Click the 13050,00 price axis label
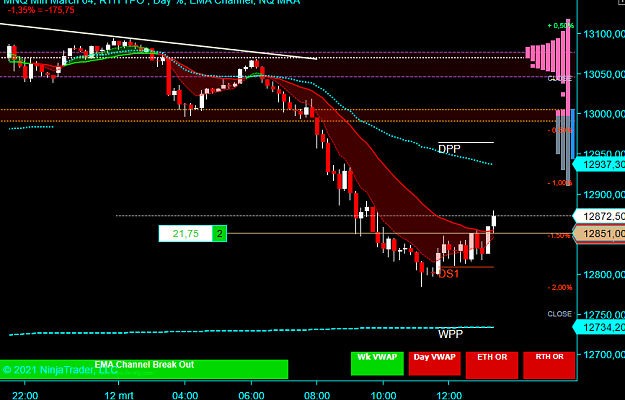 (x=604, y=75)
